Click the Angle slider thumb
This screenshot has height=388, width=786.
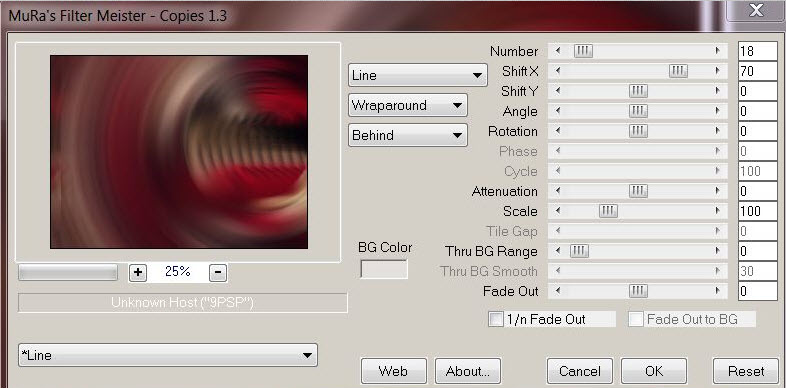pyautogui.click(x=638, y=111)
